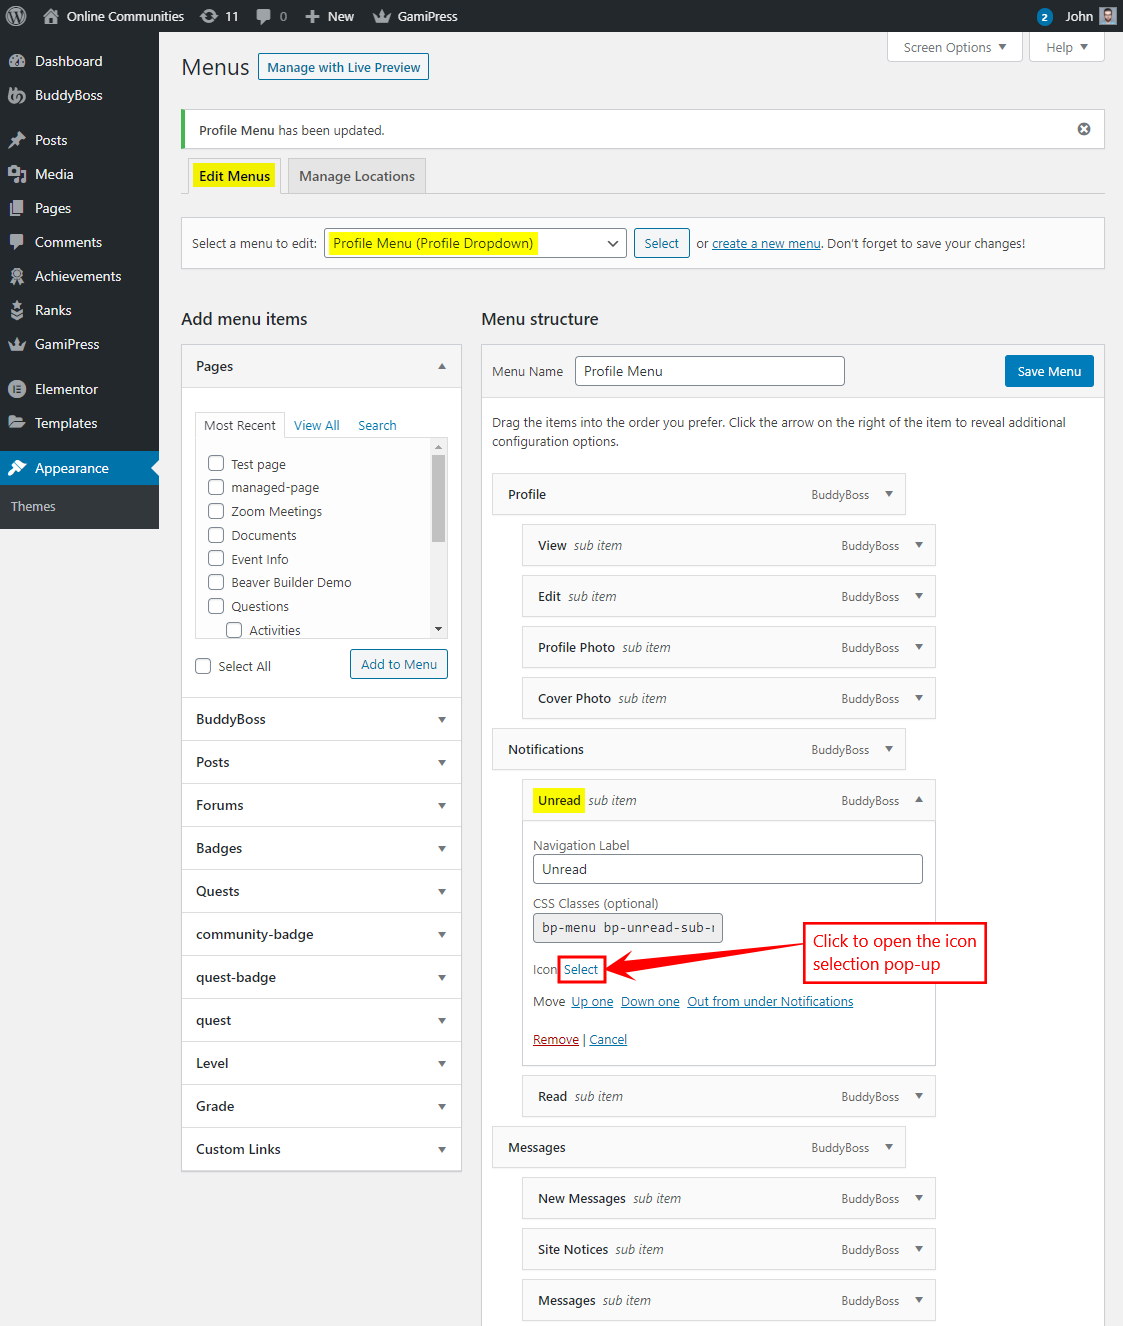Check the Test page checkbox
Viewport: 1123px width, 1326px height.
216,463
